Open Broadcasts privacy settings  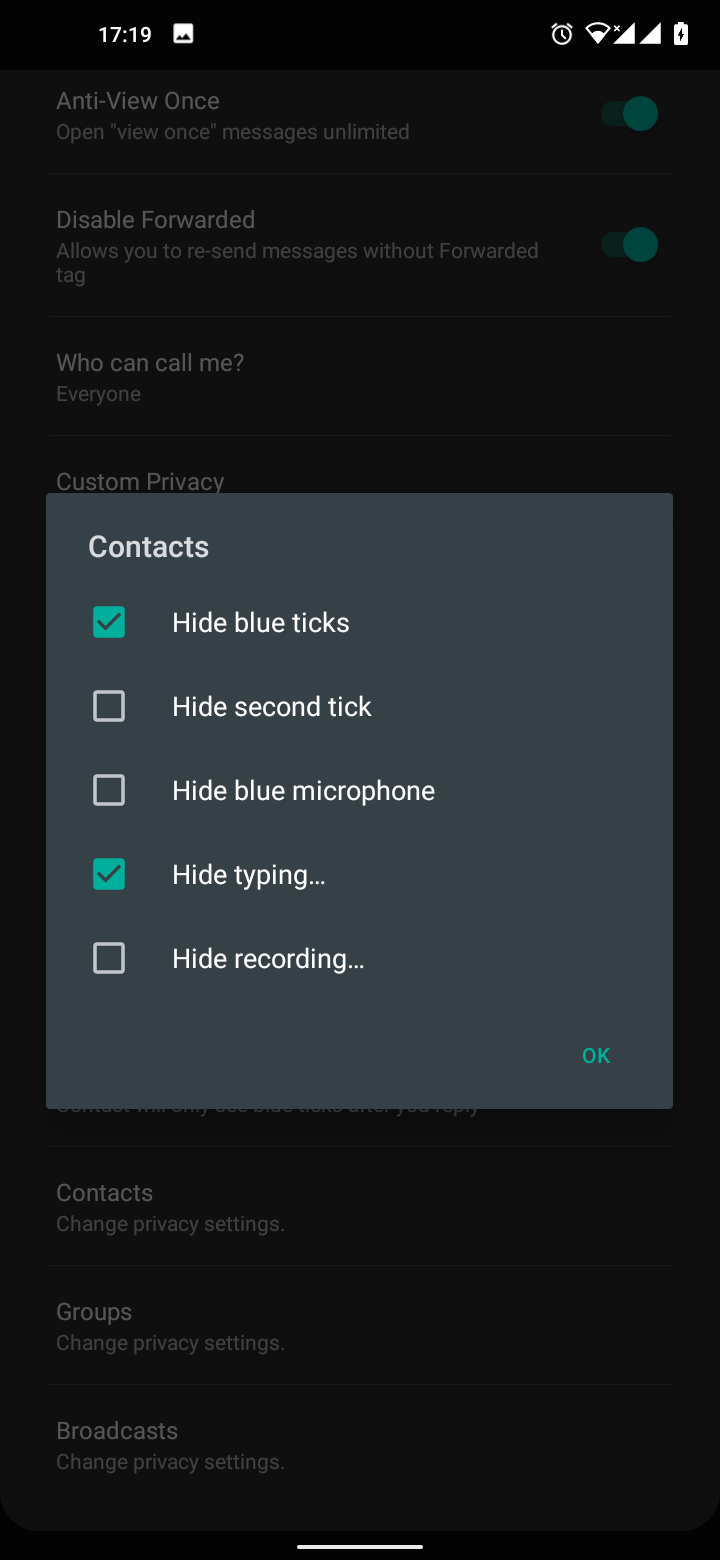(170, 1444)
